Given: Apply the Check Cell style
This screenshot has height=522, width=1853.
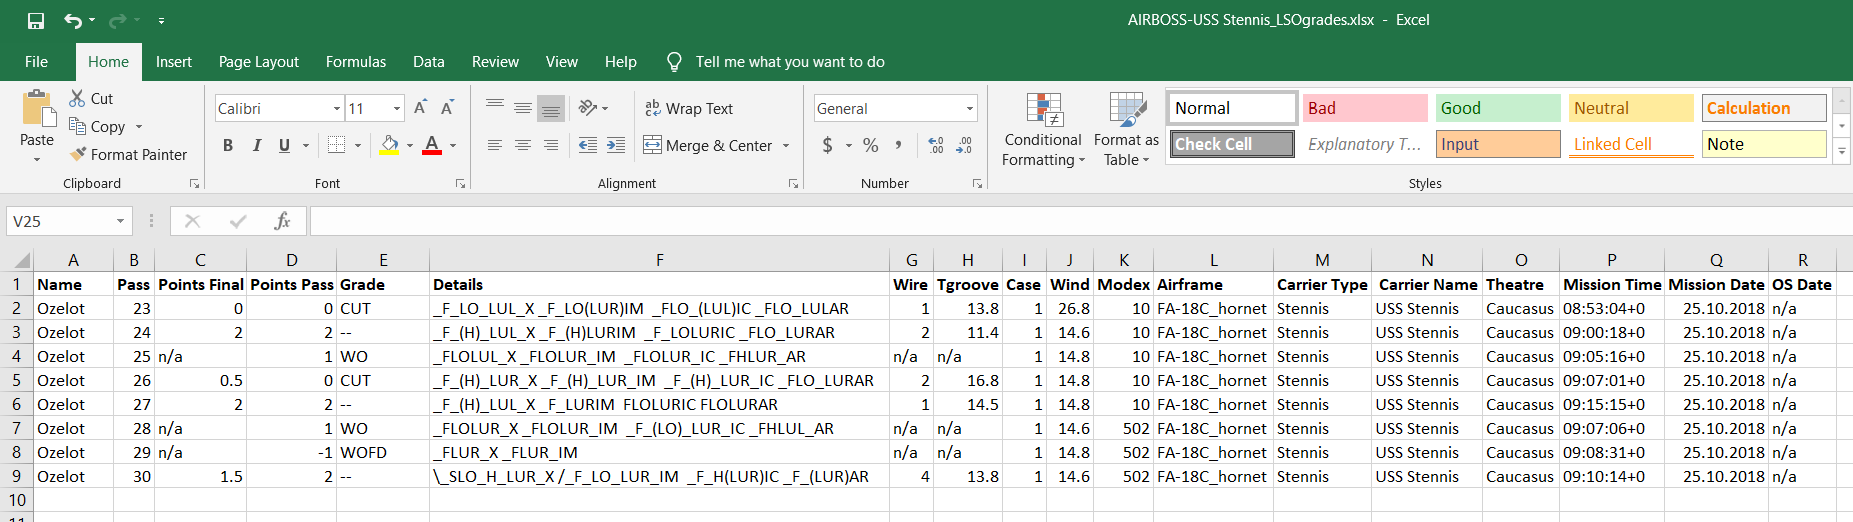Looking at the screenshot, I should coord(1232,144).
